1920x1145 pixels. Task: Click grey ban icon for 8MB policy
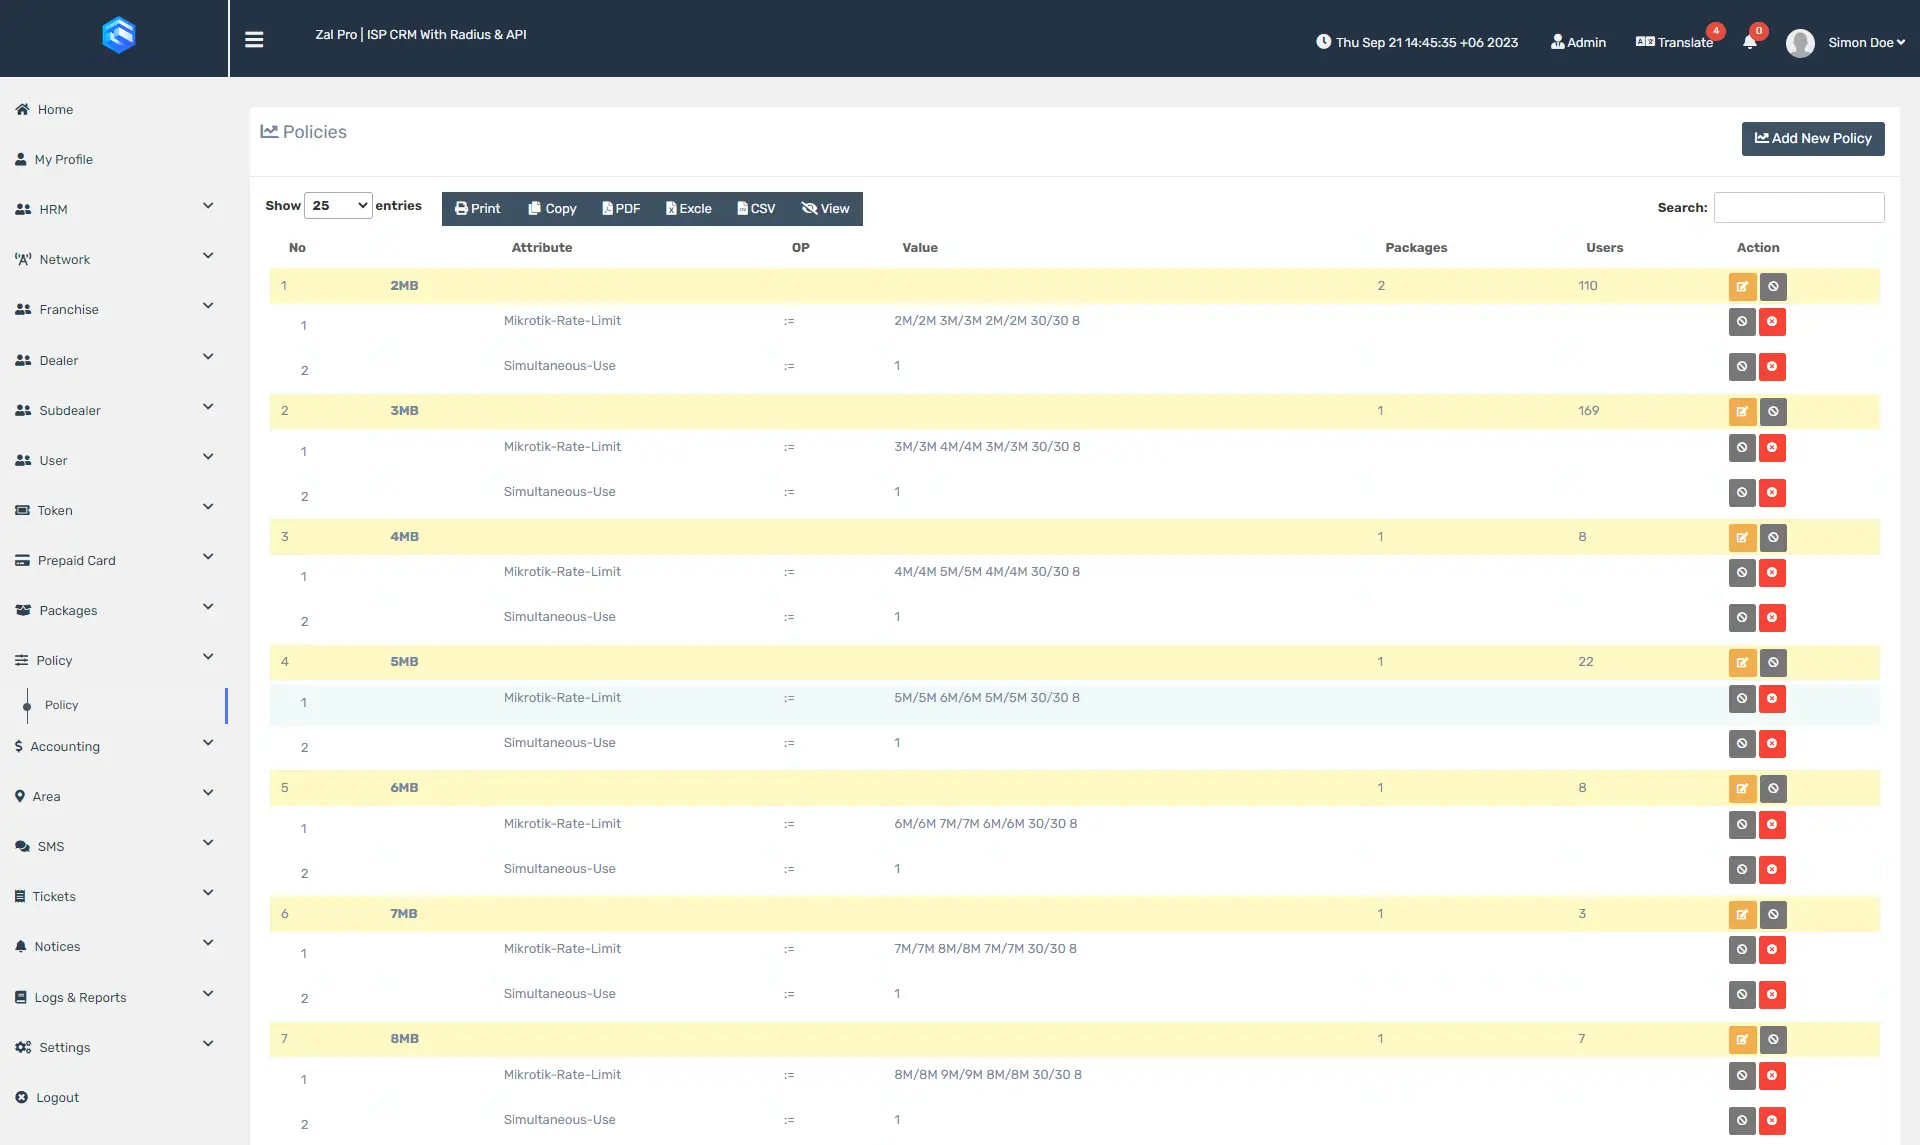(1773, 1040)
